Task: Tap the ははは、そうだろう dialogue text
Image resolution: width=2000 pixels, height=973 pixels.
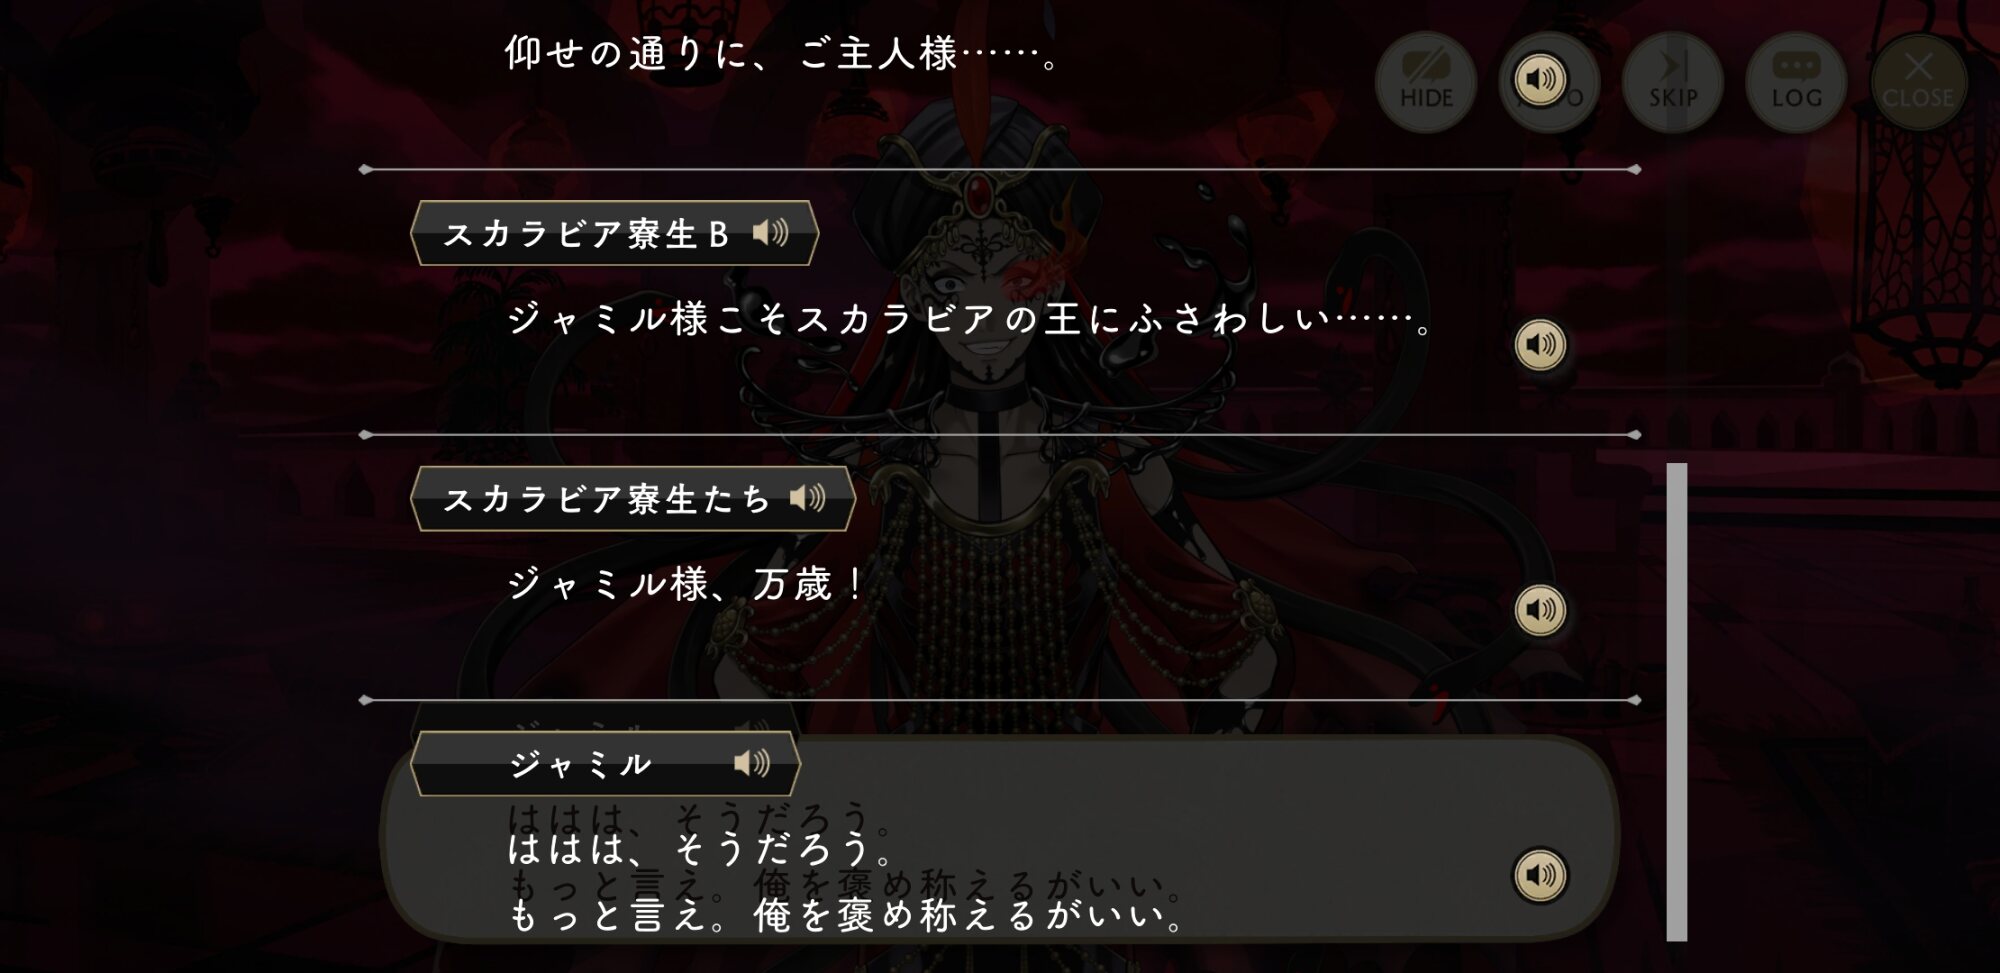Action: 700,849
